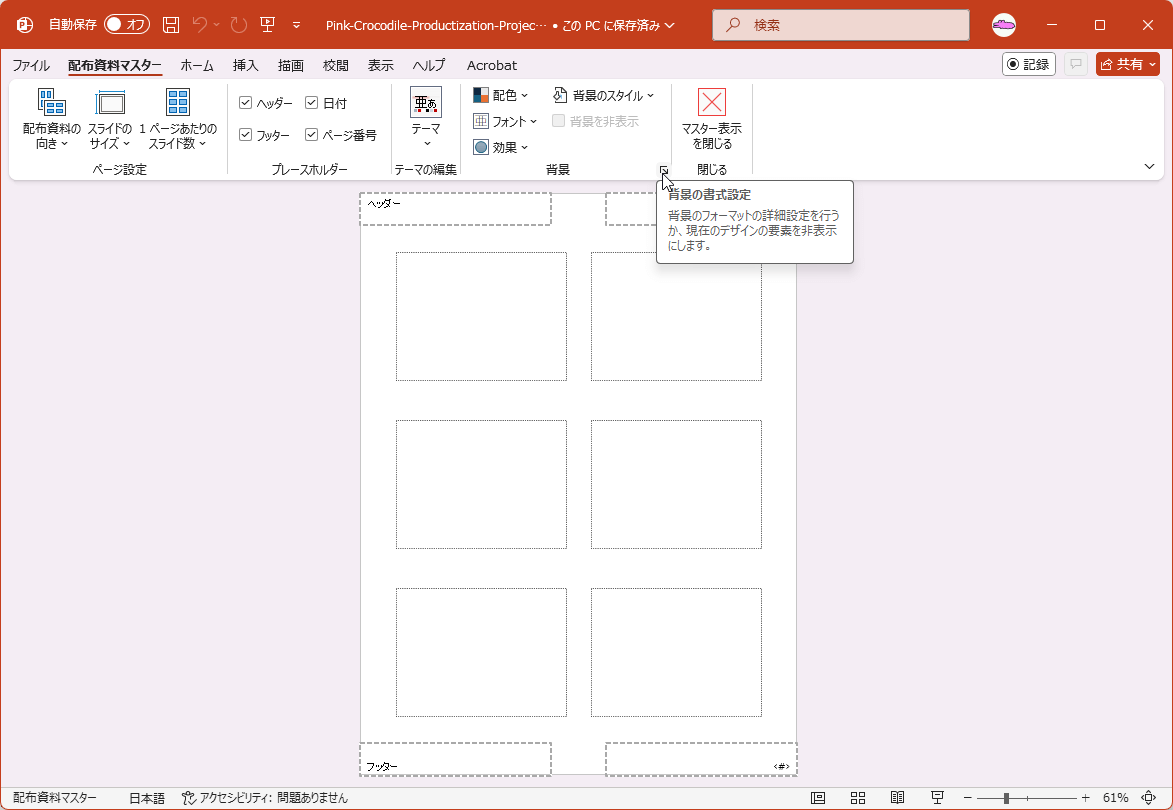Uncheck the ページ番号 checkbox
The image size is (1173, 810).
pos(312,135)
